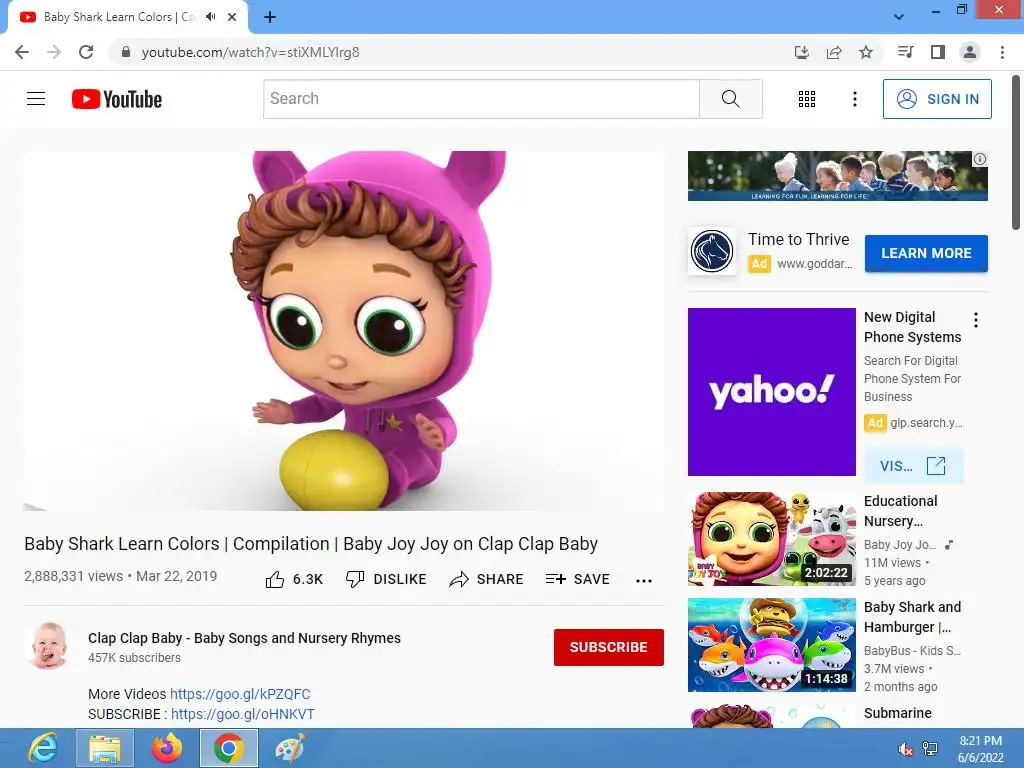This screenshot has height=768, width=1024.
Task: Click the video player area
Action: point(344,330)
